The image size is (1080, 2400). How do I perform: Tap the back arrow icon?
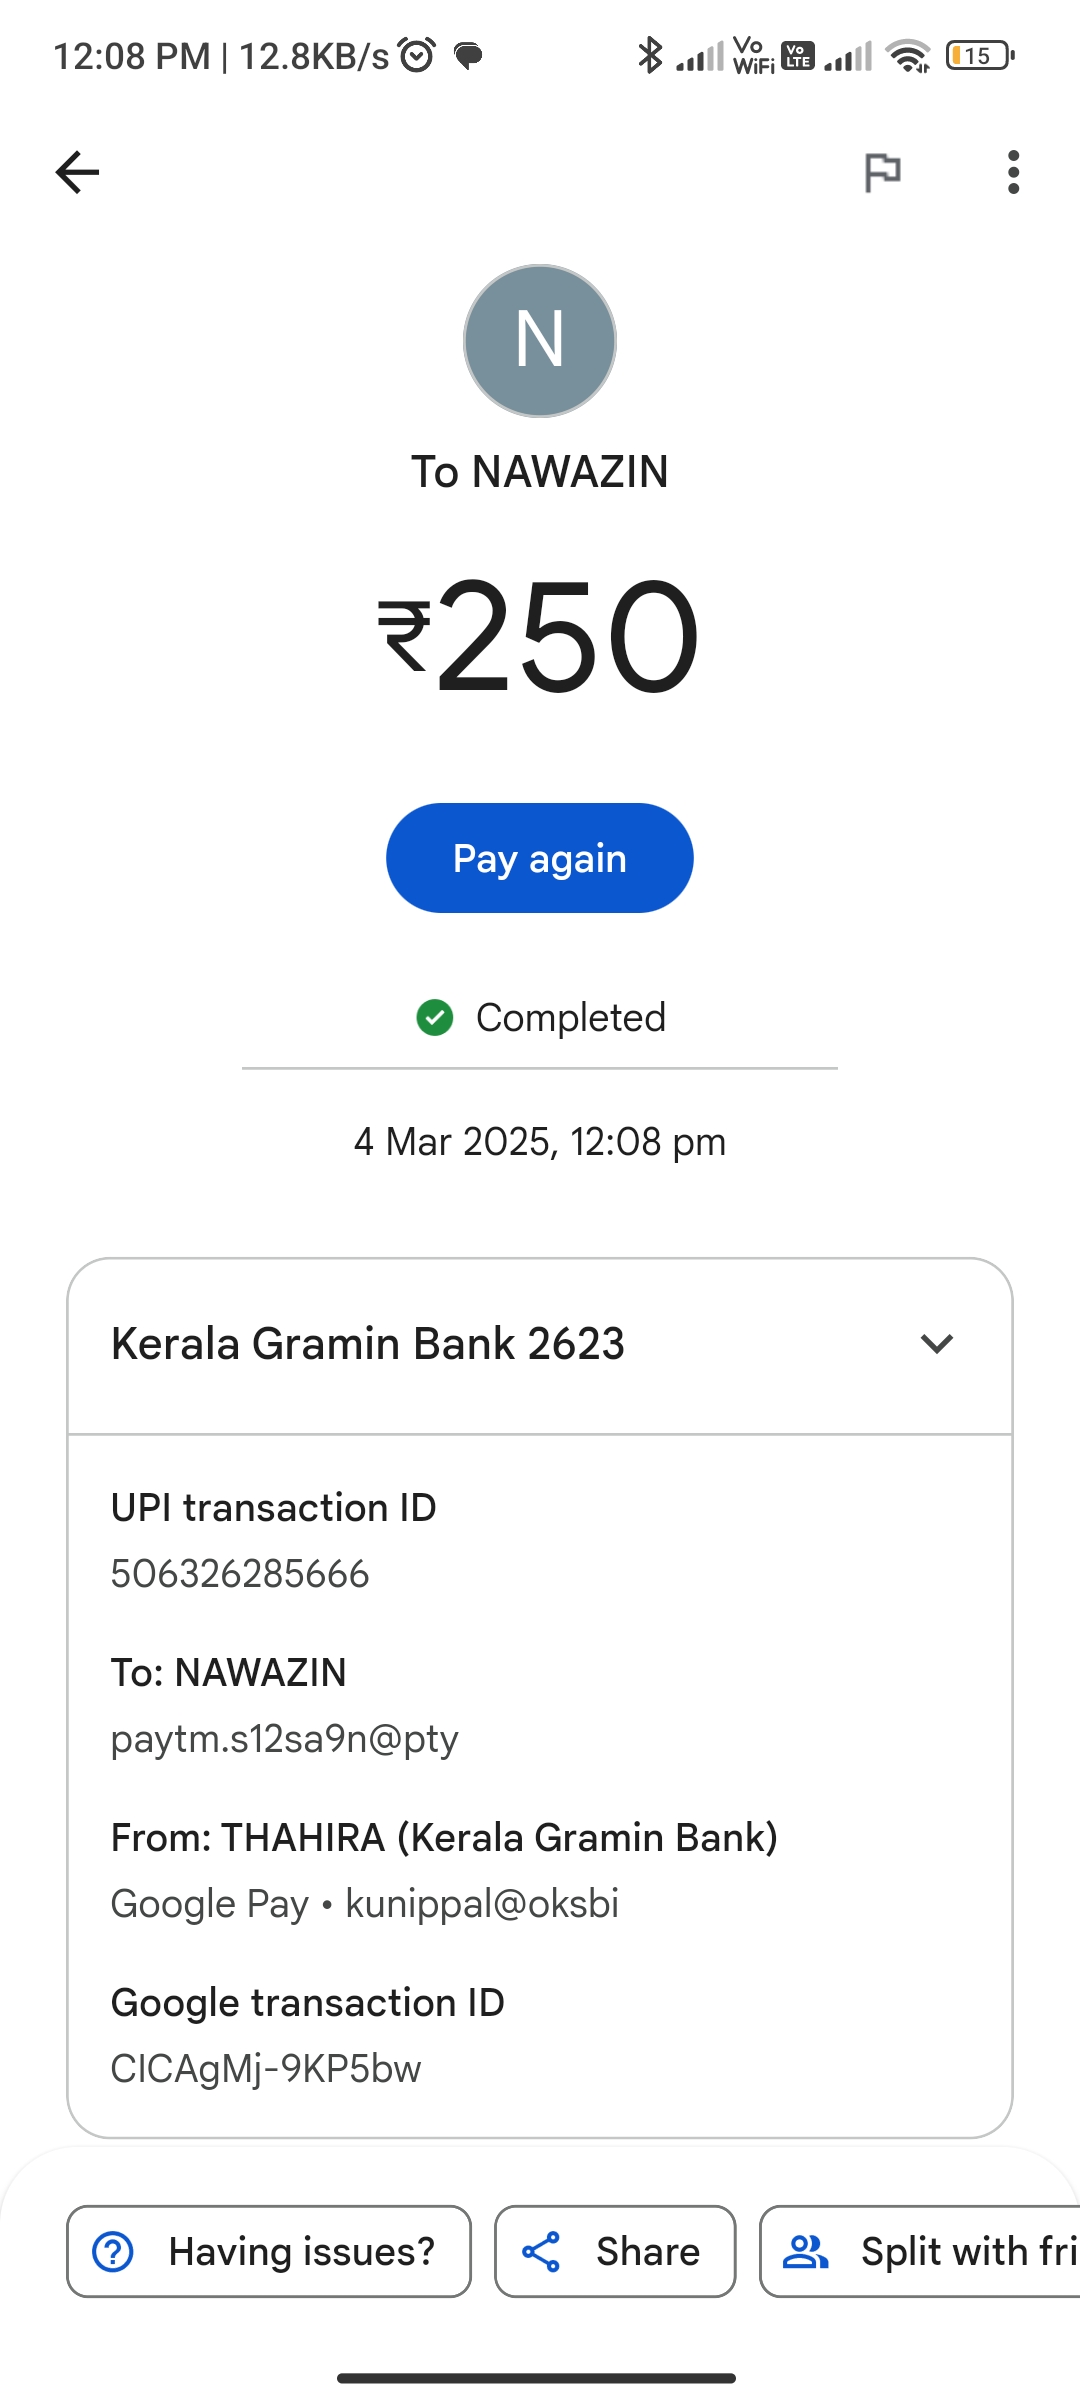click(x=77, y=172)
